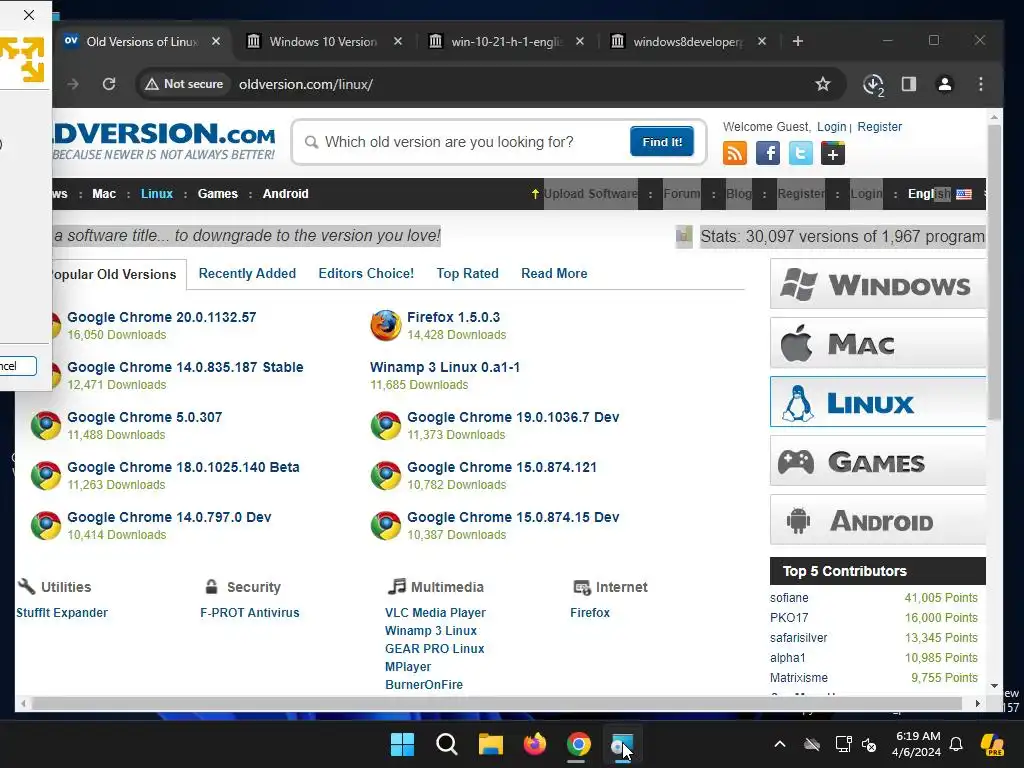Open Mac platform banner
Viewport: 1024px width, 768px height.
coord(878,343)
